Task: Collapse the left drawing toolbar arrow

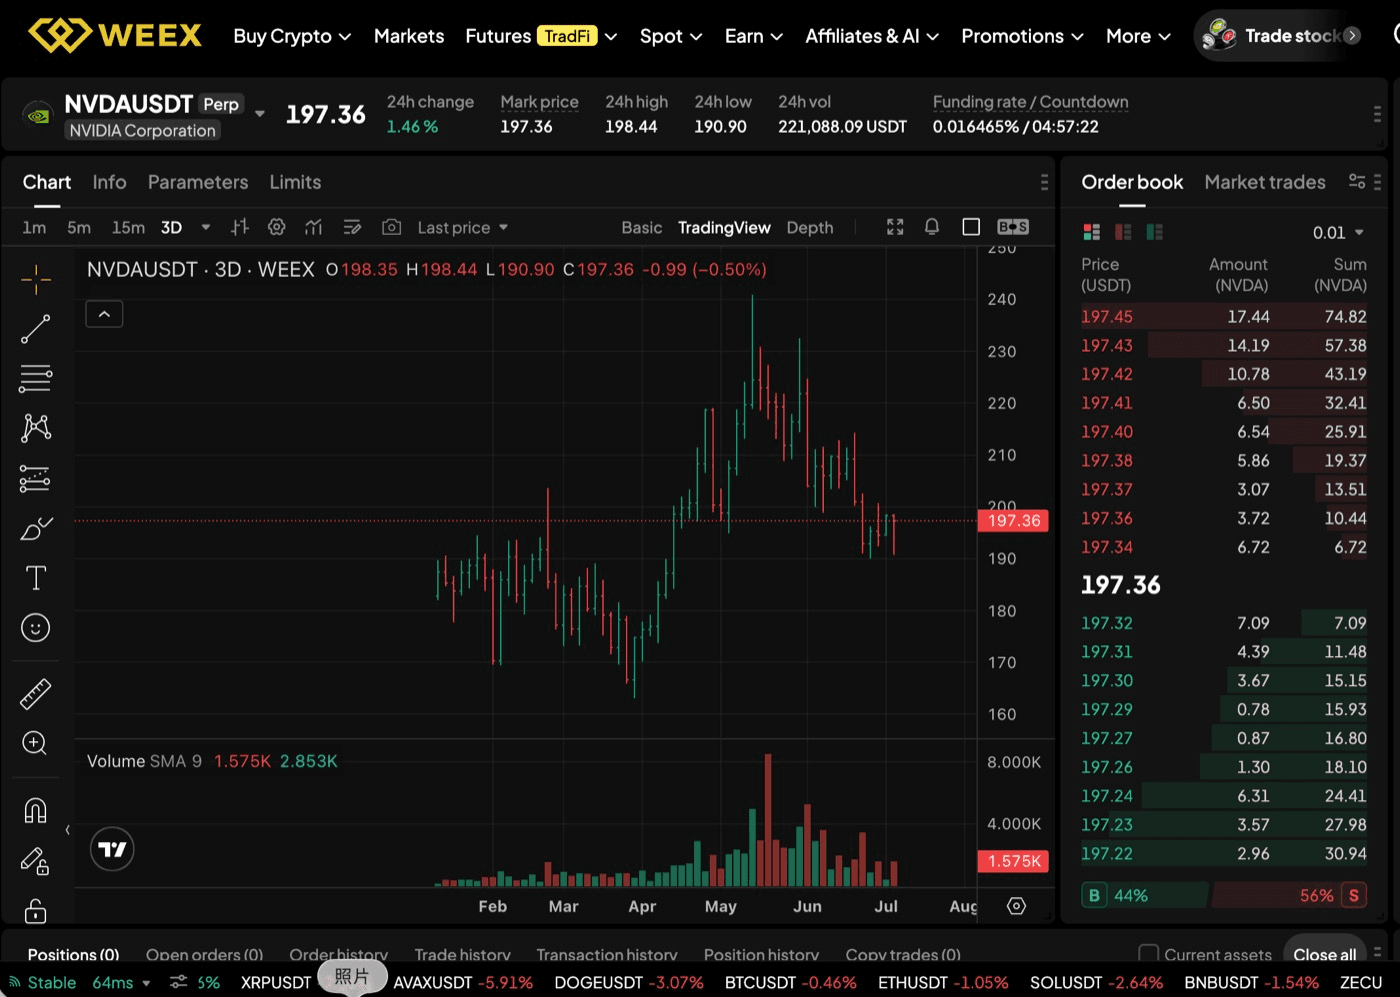Action: point(67,829)
